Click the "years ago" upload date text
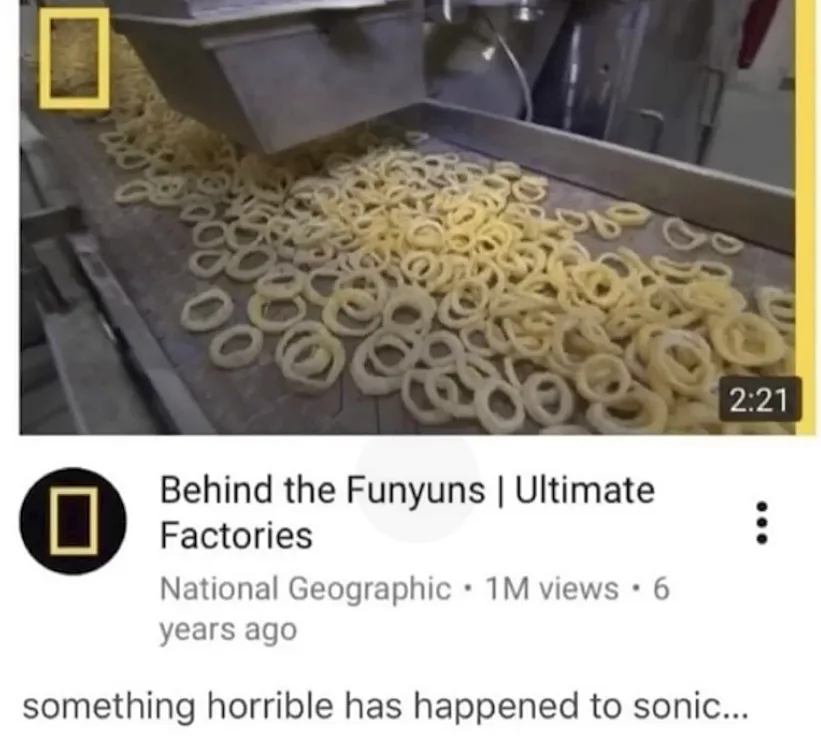Viewport: 821px width, 744px height. click(228, 630)
